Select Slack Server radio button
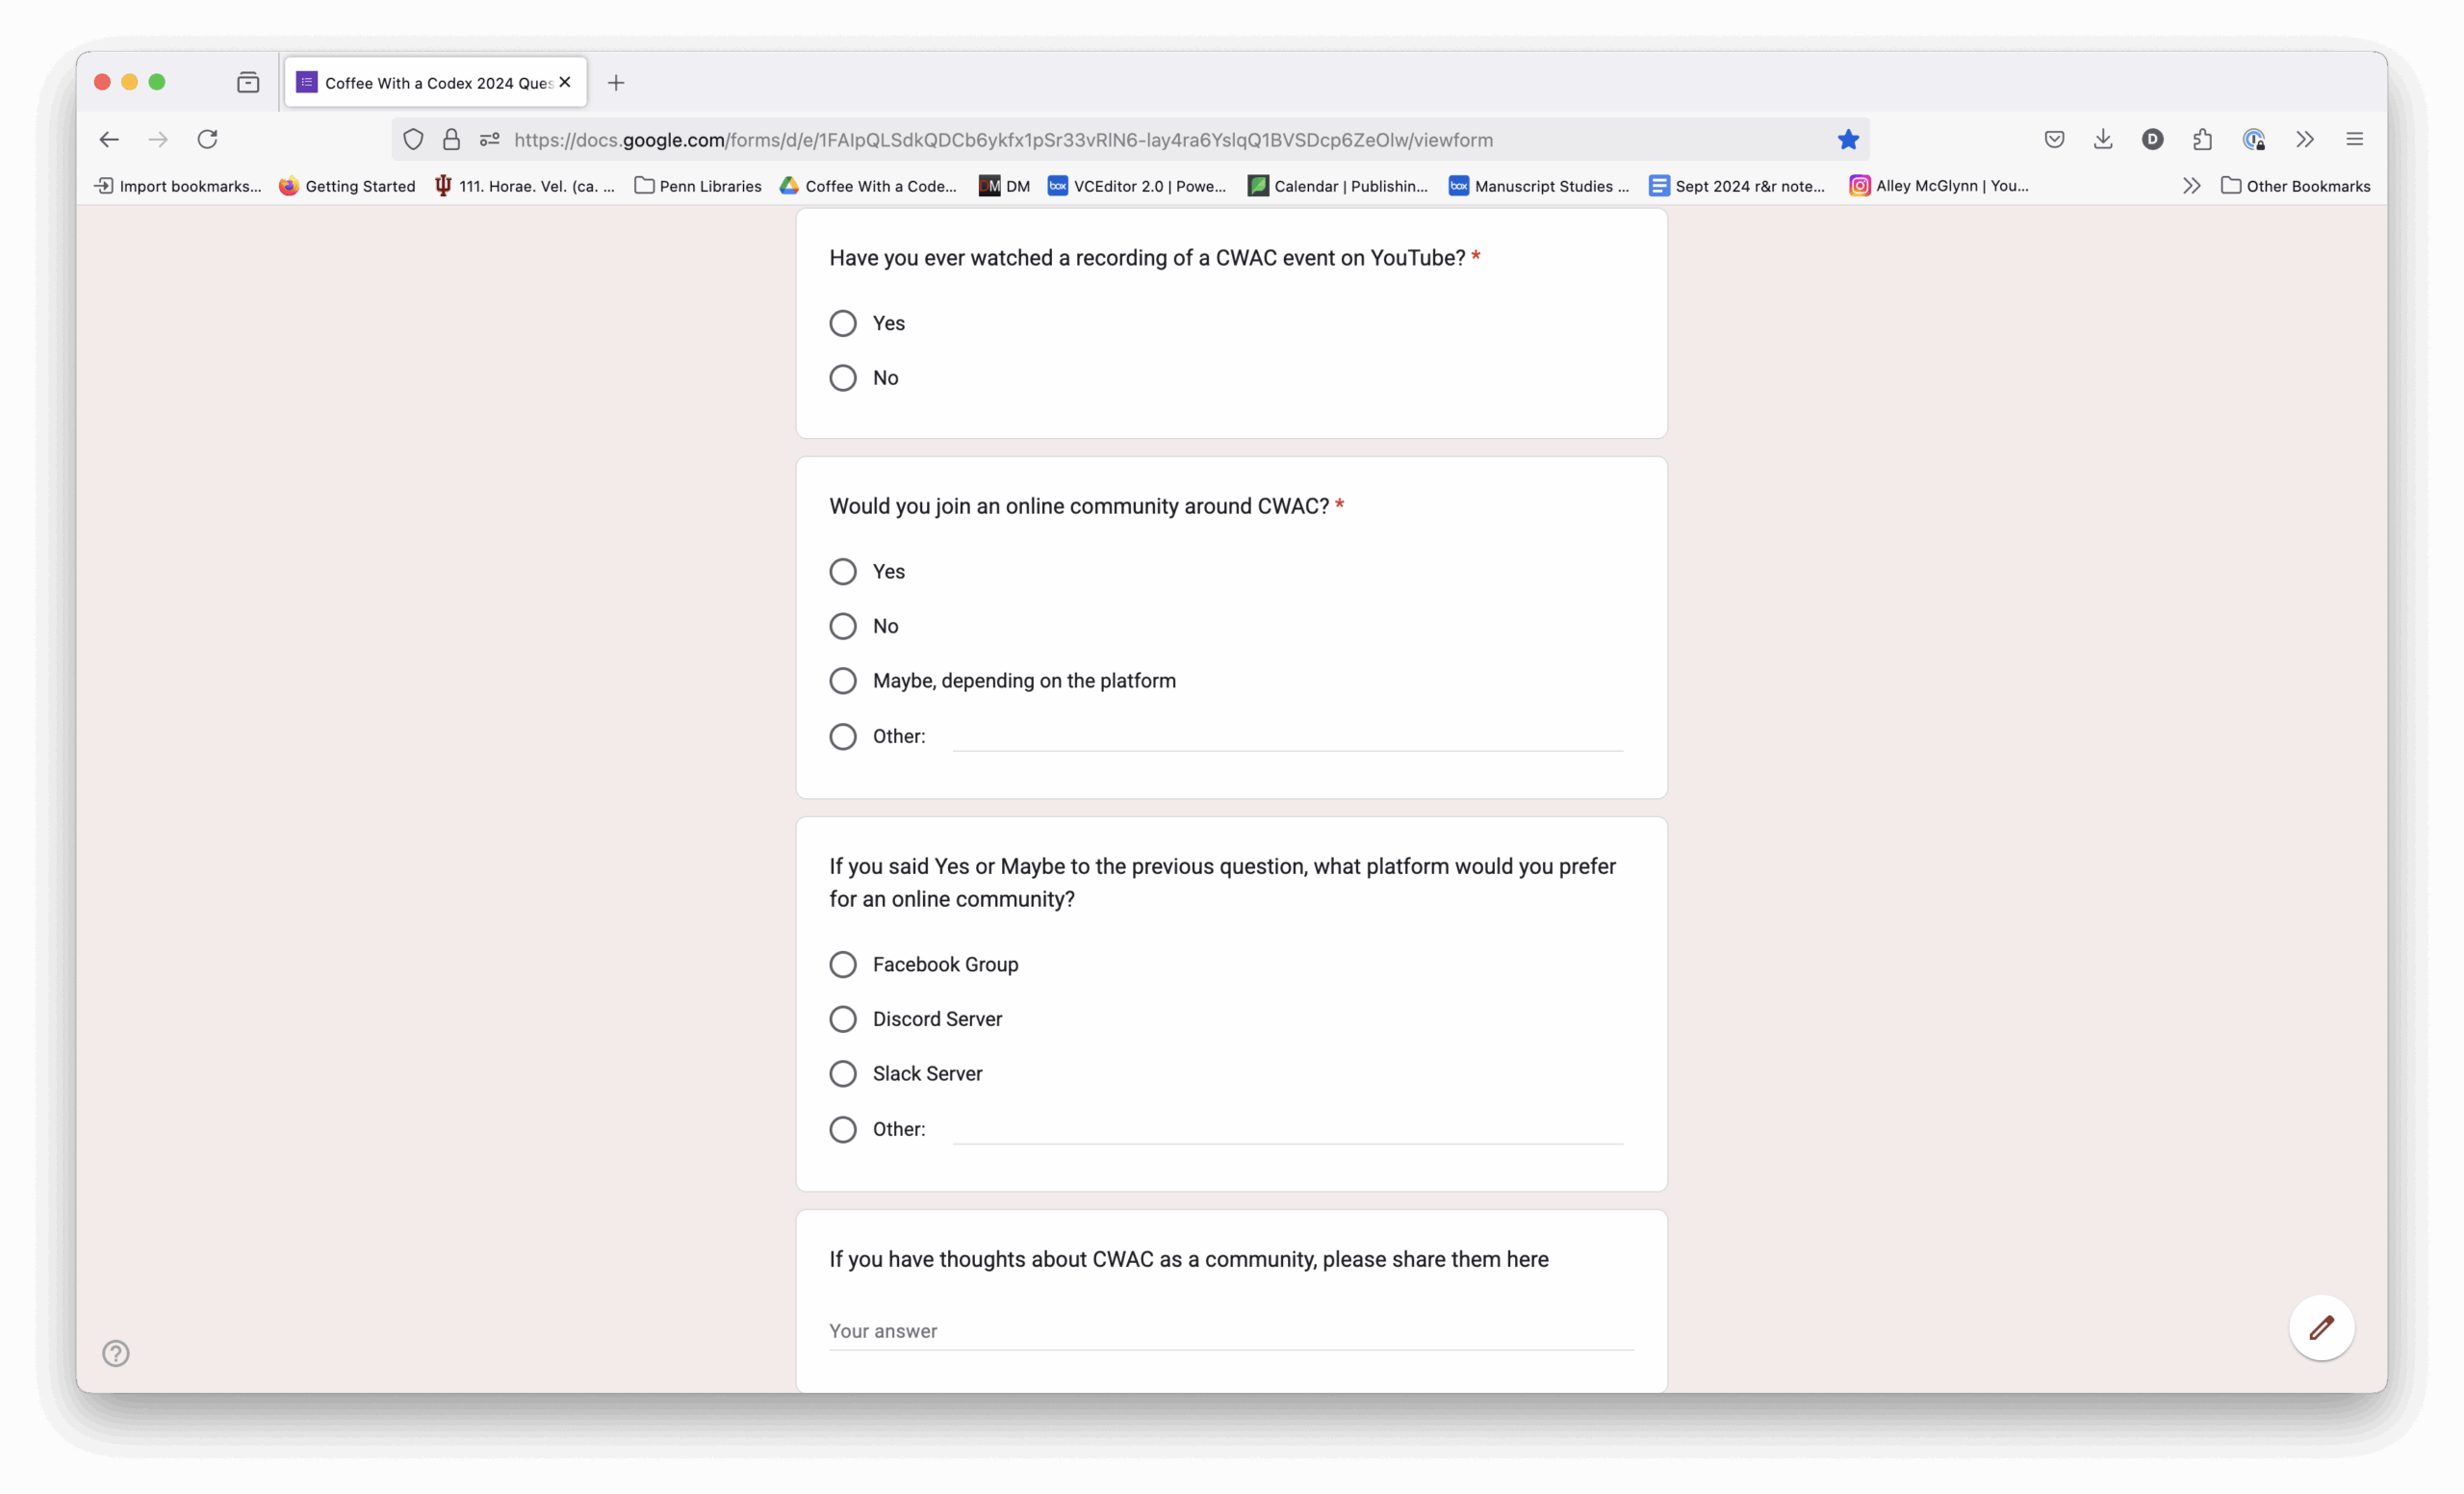The height and width of the screenshot is (1494, 2464). pos(843,1074)
